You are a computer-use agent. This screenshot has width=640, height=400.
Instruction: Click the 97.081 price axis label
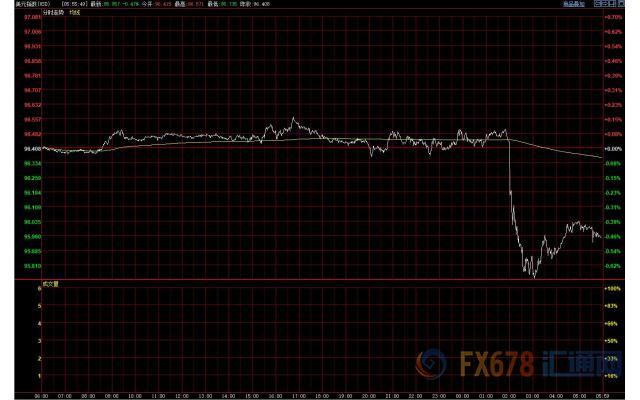(30, 18)
